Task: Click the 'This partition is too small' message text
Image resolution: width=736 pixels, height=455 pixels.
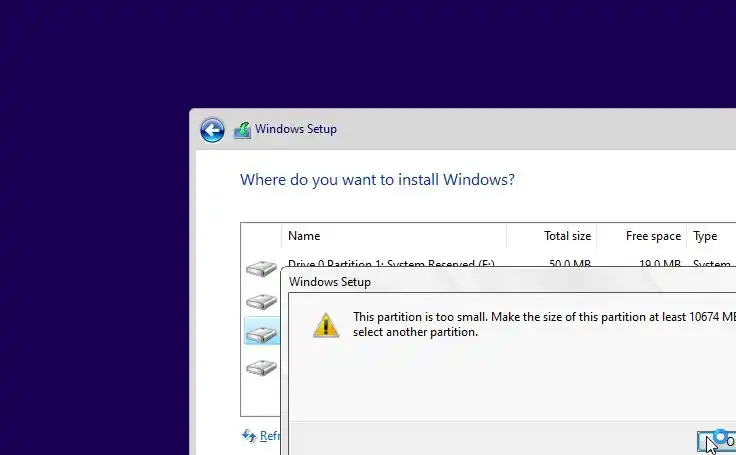Action: pyautogui.click(x=544, y=324)
